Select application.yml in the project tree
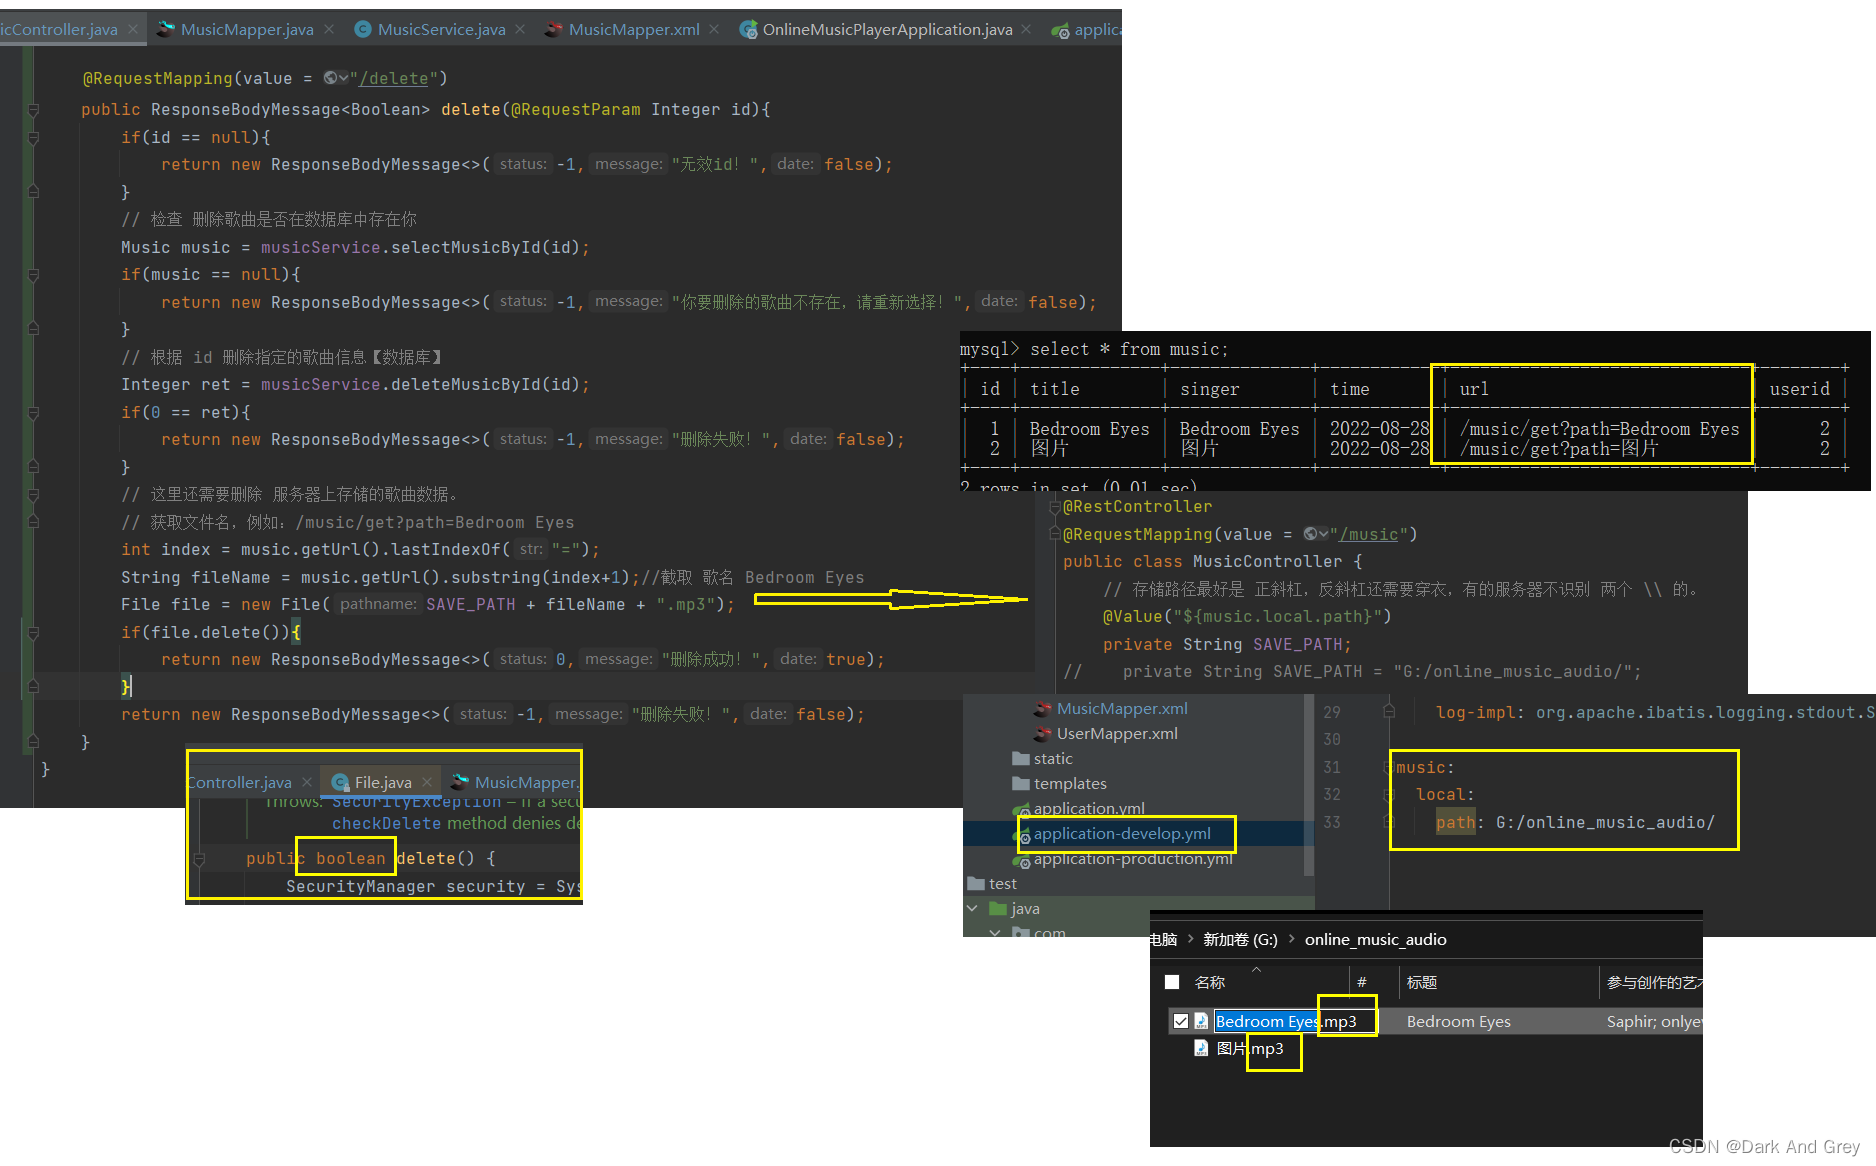 point(1089,808)
